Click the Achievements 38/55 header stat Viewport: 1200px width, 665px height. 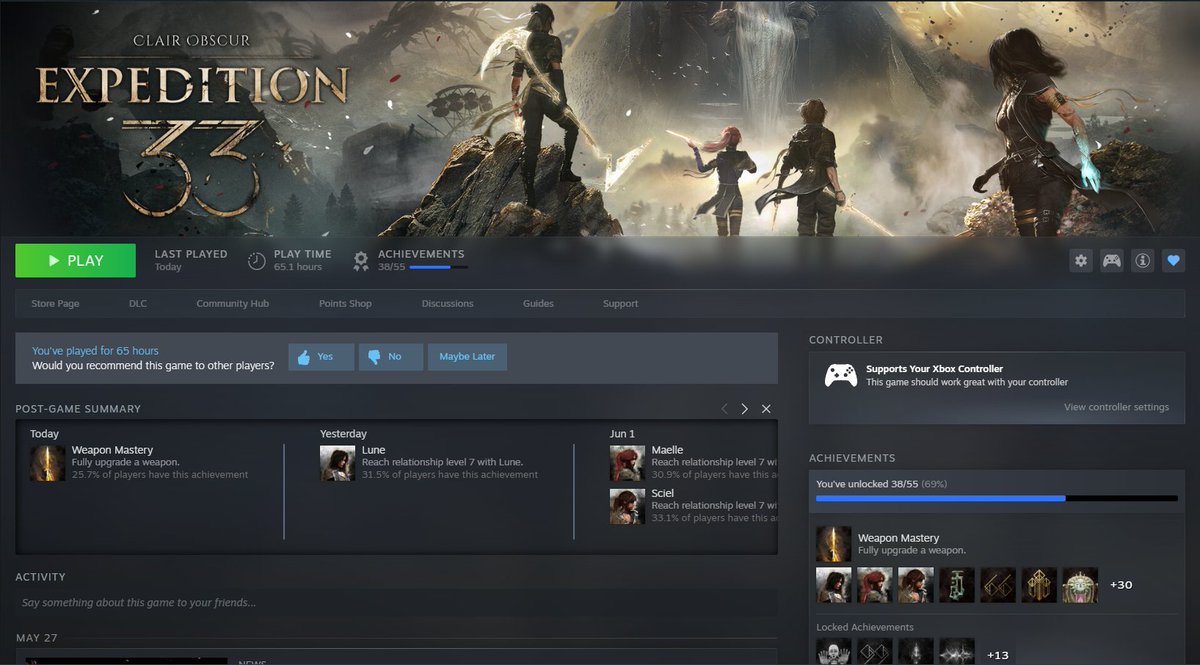410,260
